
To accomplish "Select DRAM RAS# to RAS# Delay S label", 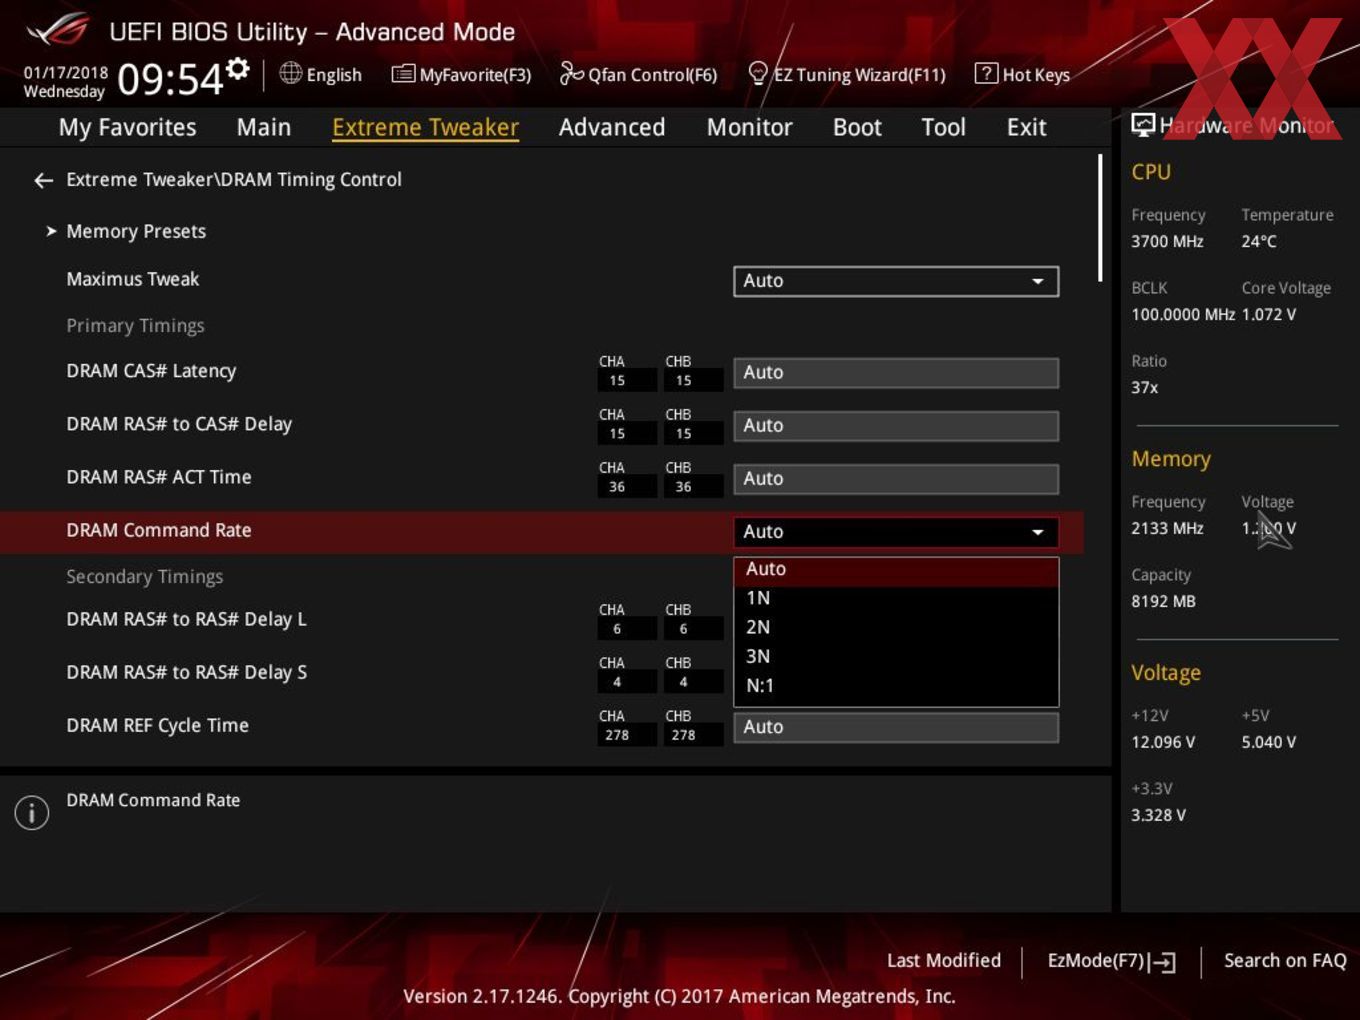I will tap(186, 672).
